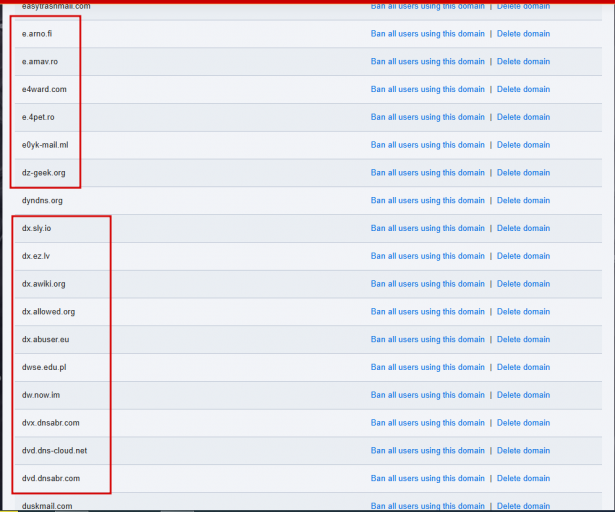Delete domain dvx.dnsabr.com
Viewport: 615px width, 512px height.
coord(523,424)
